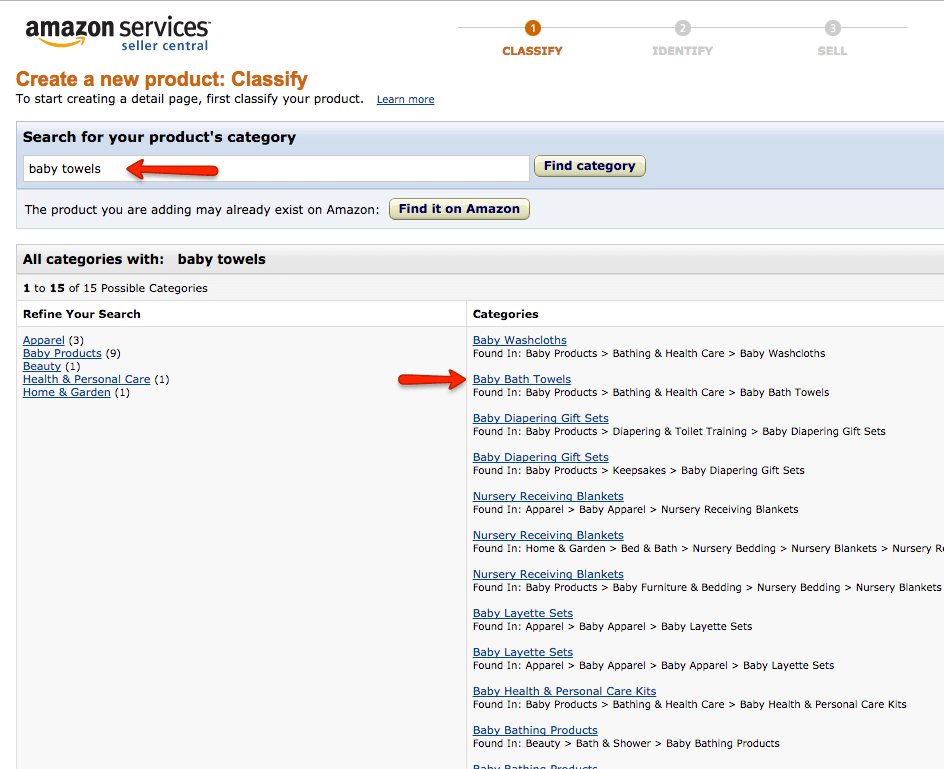This screenshot has width=944, height=769.
Task: Click the CLASSIFY step label
Action: pos(532,51)
